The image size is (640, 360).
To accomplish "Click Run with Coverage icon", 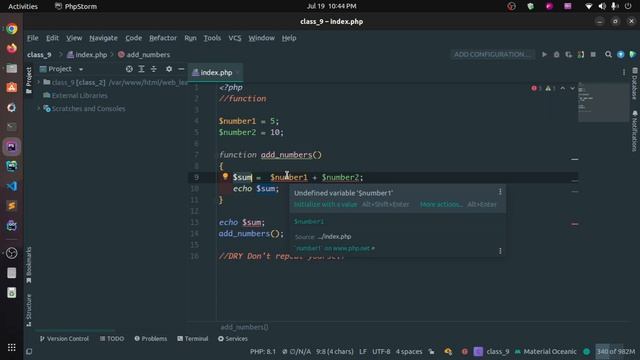I will pyautogui.click(x=569, y=54).
